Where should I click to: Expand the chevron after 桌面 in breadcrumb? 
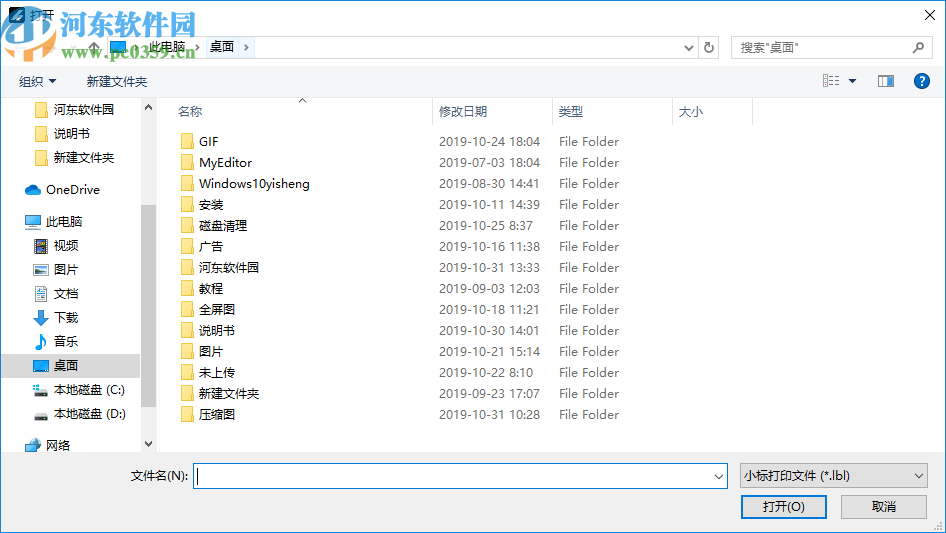tap(246, 47)
